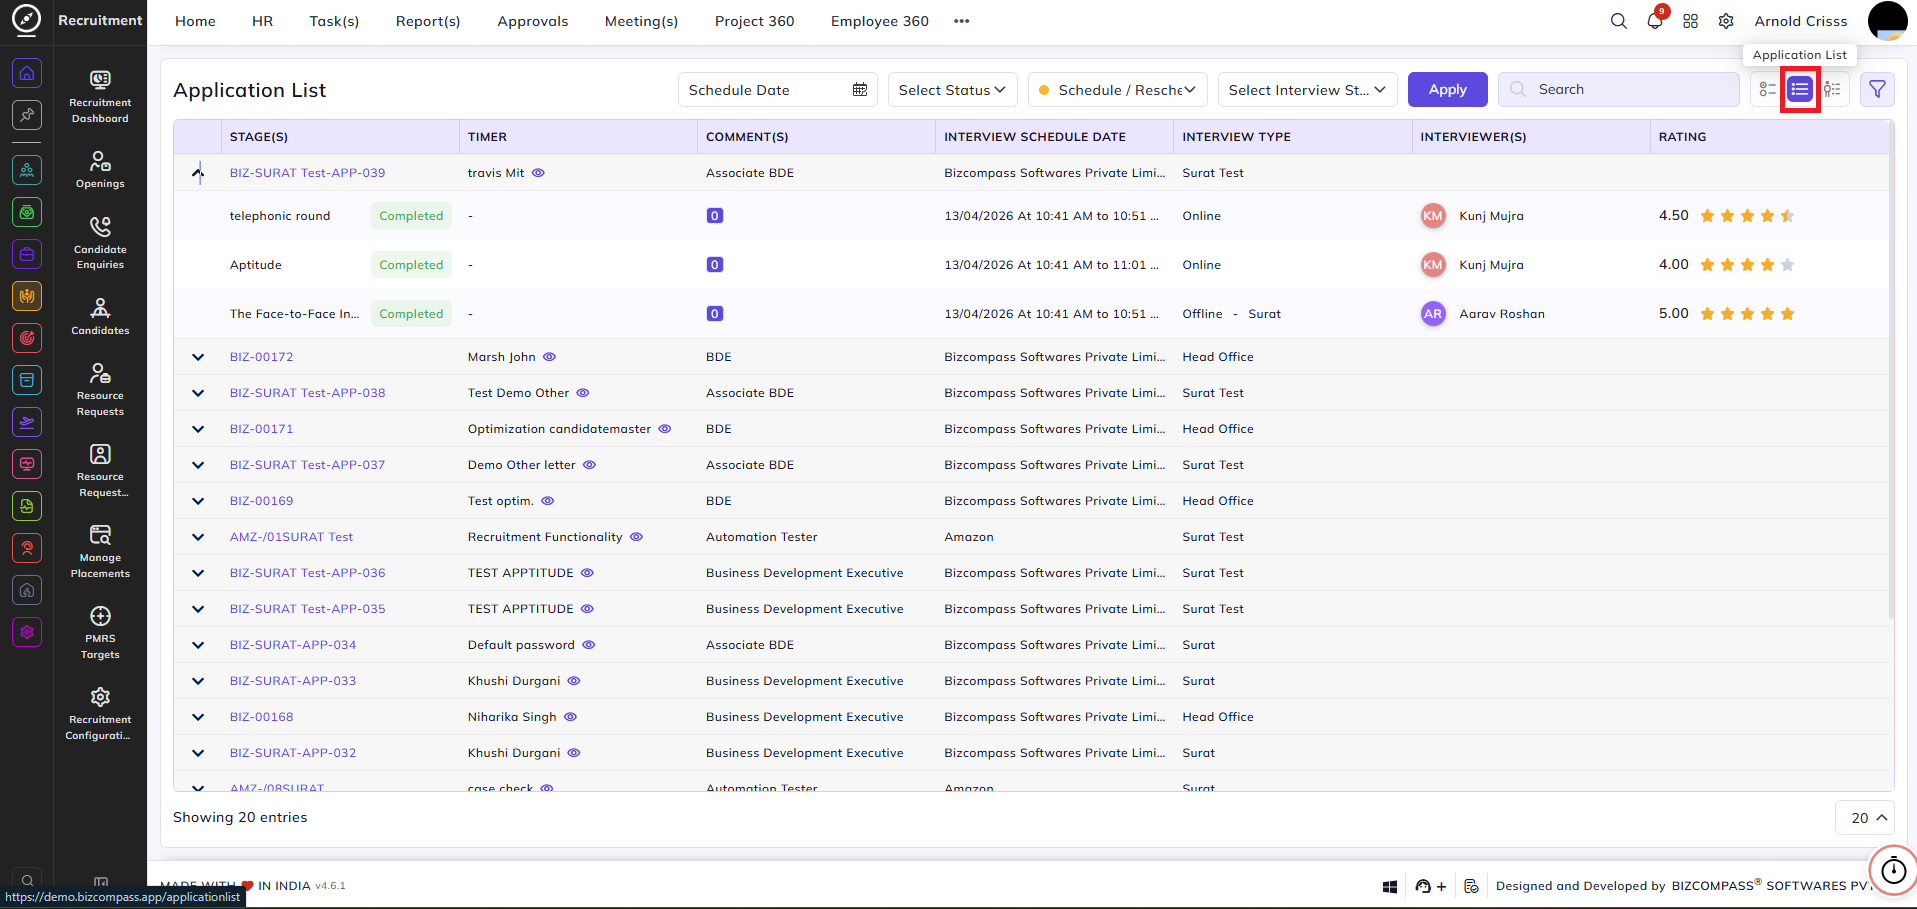View details eye for travis Mit

tap(538, 173)
